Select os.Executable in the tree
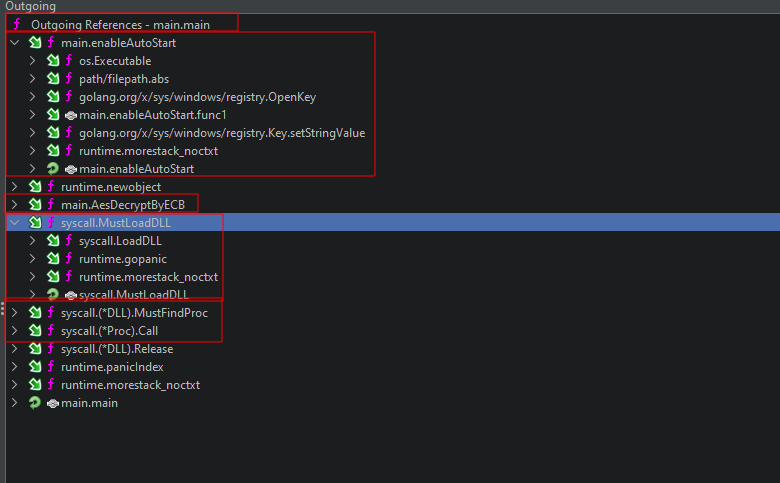Screen dimensions: 780x483 115,61
